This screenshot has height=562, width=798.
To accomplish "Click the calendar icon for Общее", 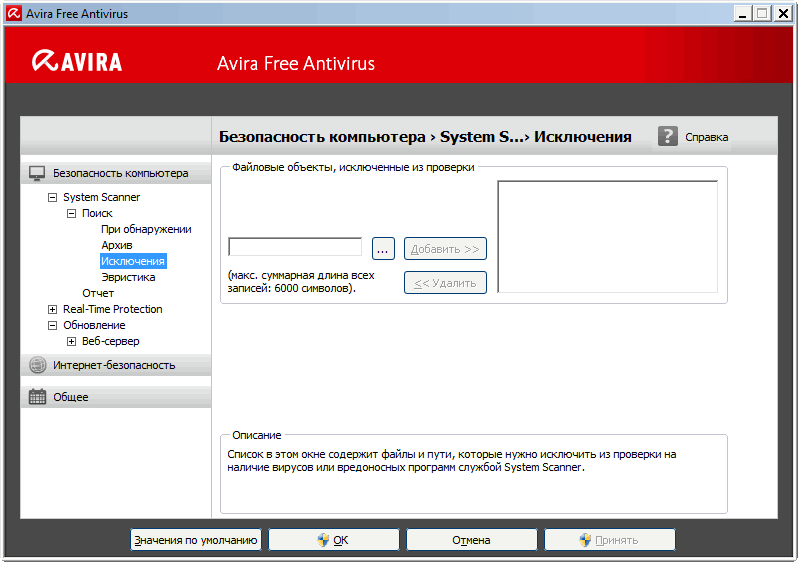I will pos(37,397).
